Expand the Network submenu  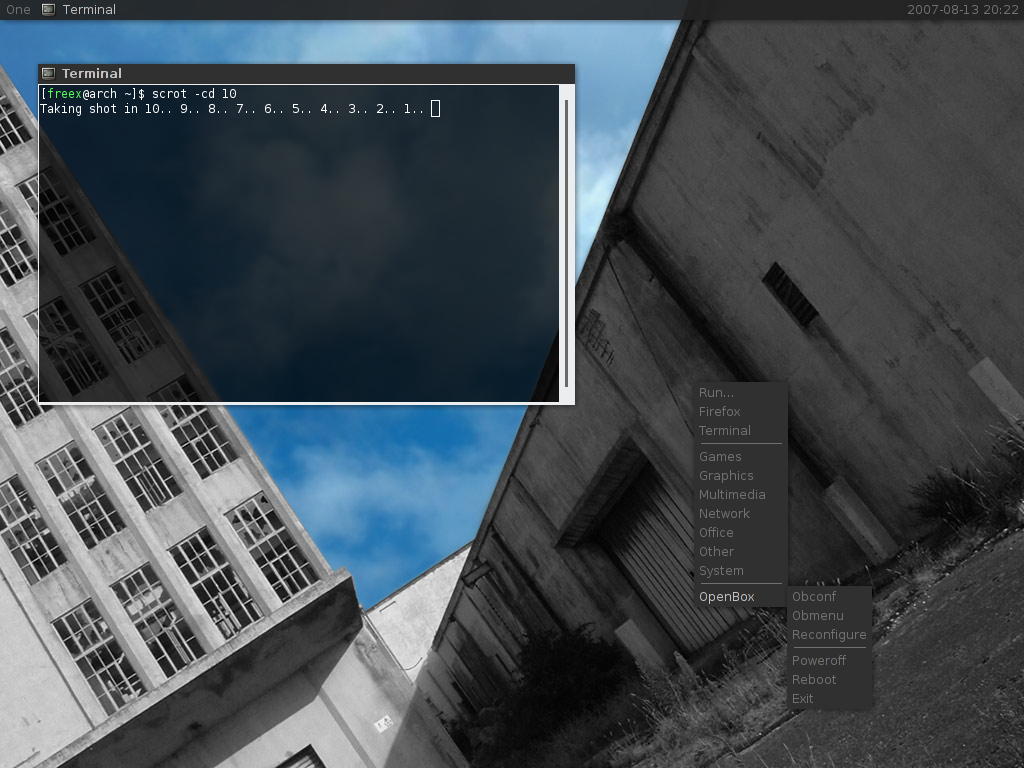[740, 513]
